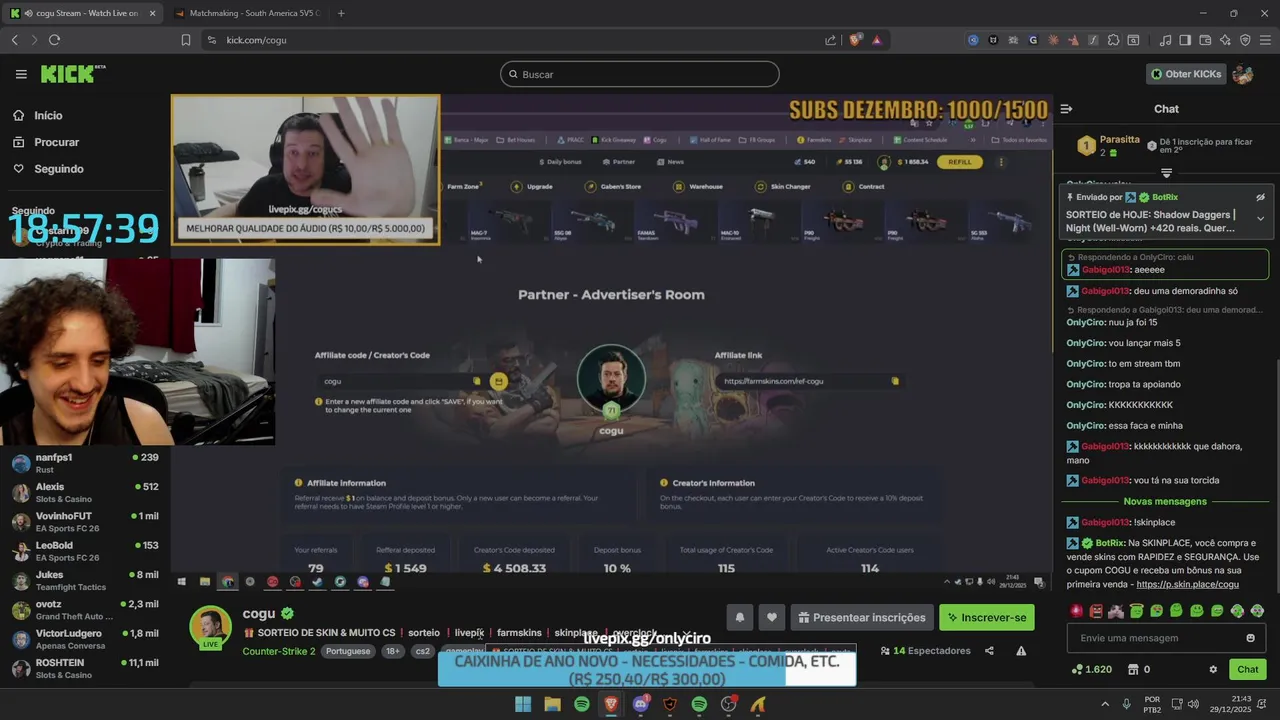Viewport: 1280px width, 720px height.
Task: Focus the Buscar search field
Action: [x=640, y=74]
